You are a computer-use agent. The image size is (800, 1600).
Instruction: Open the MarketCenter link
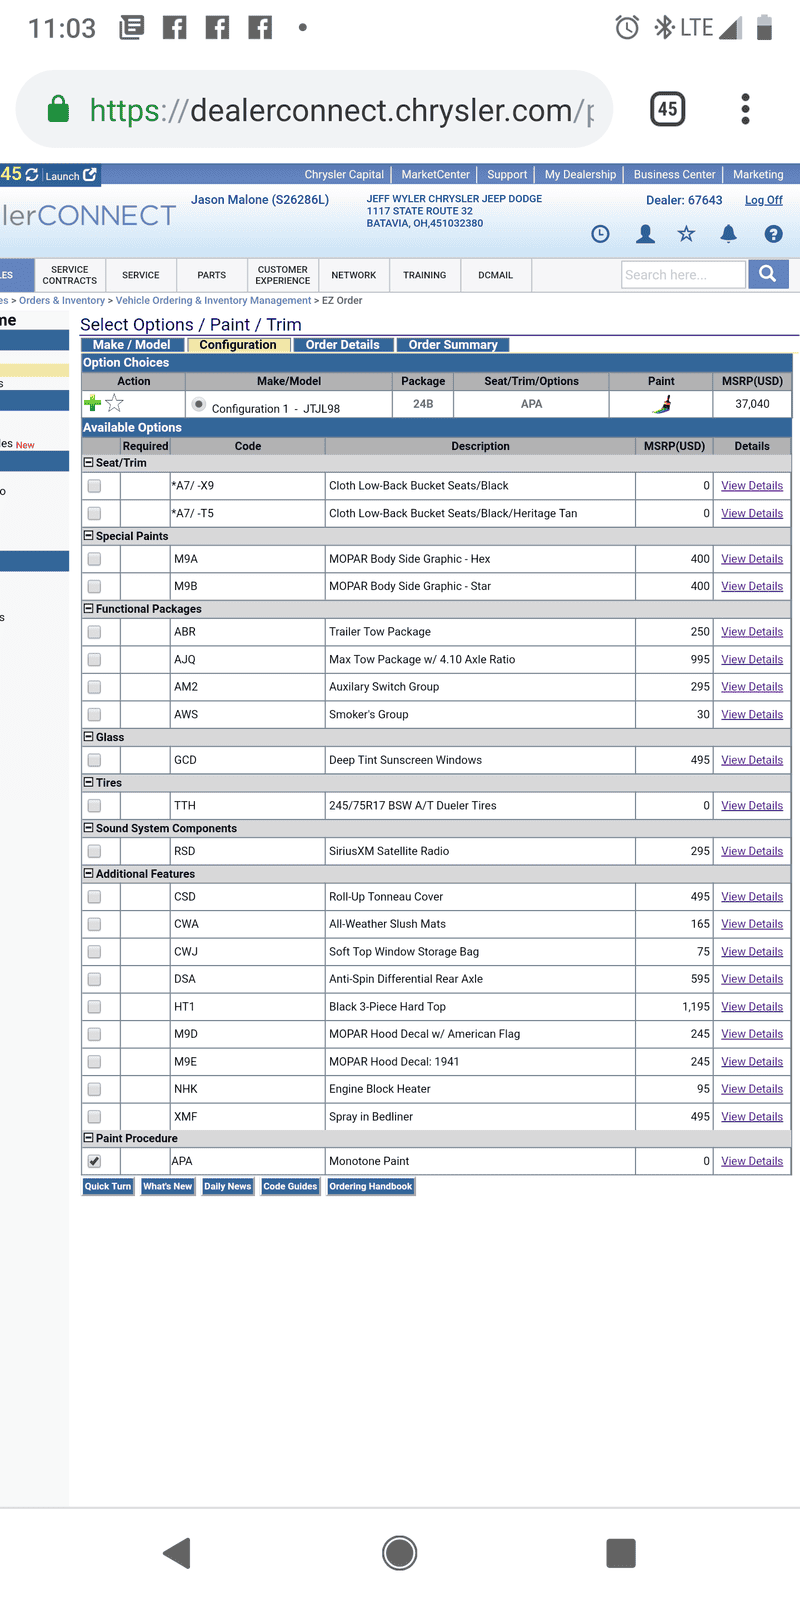click(x=435, y=174)
